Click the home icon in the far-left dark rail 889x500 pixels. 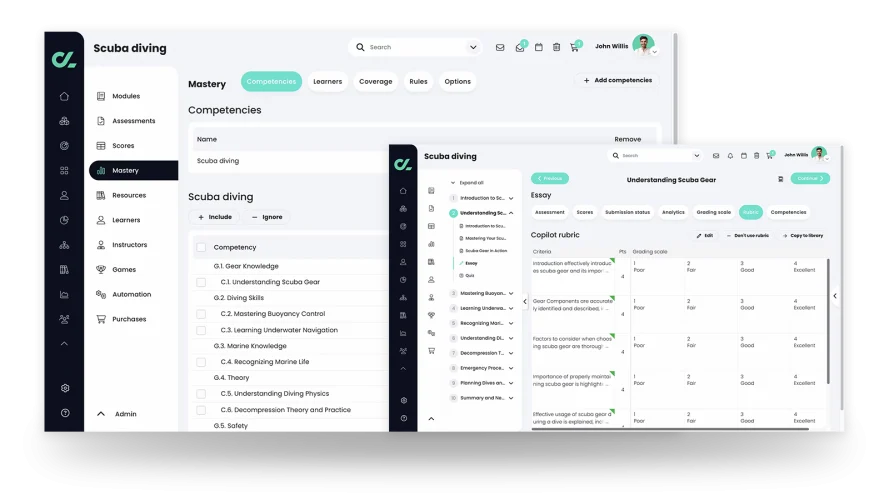(64, 96)
